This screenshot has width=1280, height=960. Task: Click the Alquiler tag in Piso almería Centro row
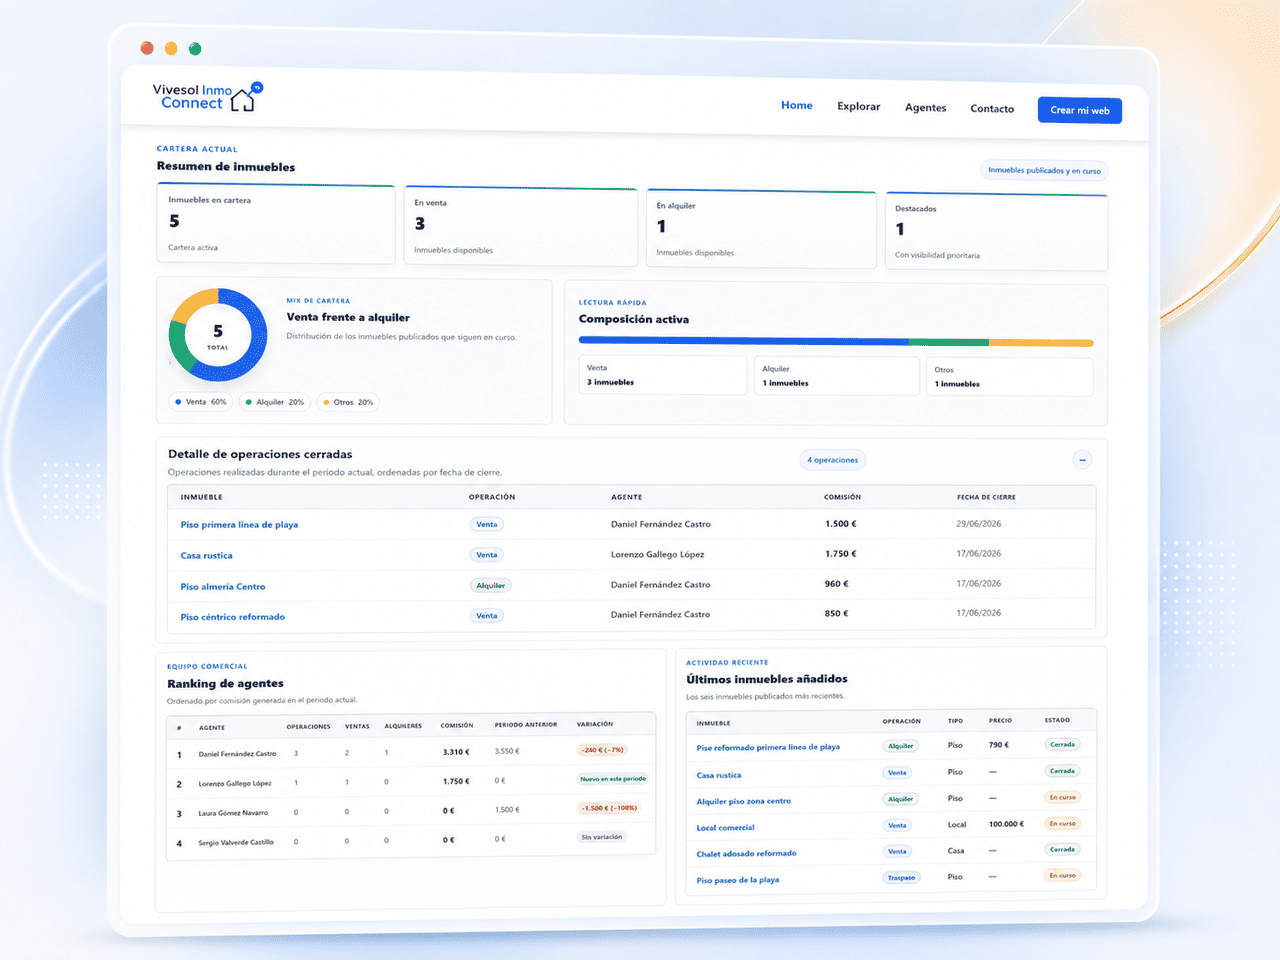click(x=491, y=585)
